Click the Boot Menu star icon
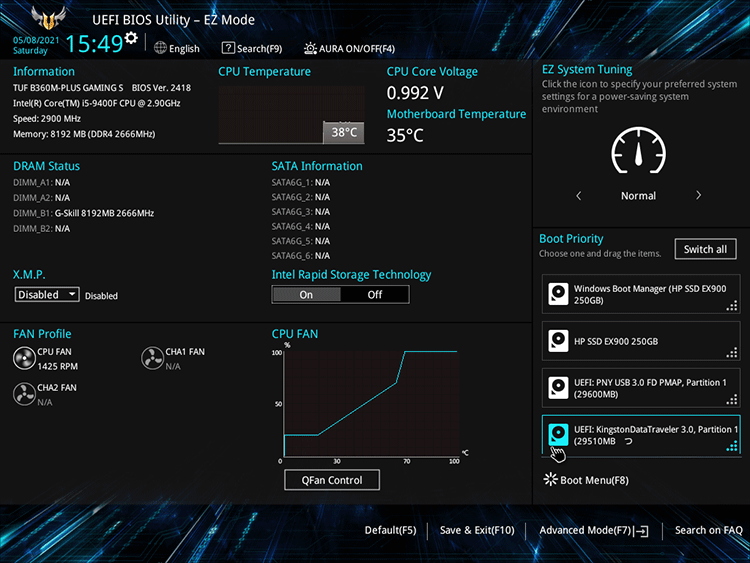 [x=551, y=479]
